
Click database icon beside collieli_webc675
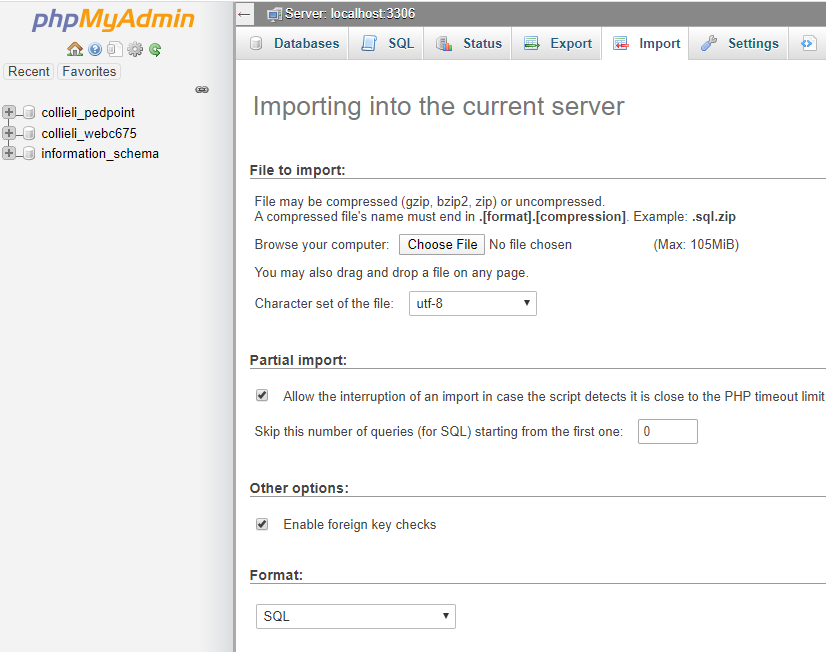30,133
